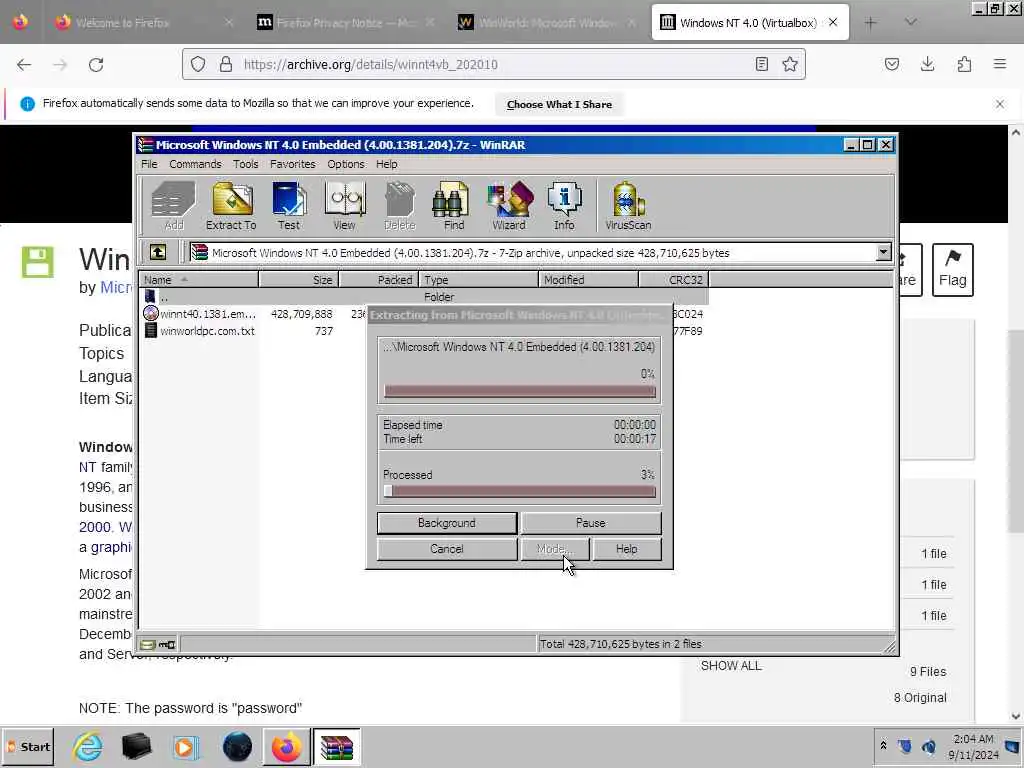This screenshot has width=1024, height=768.
Task: Dismiss the Firefox data notification
Action: pyautogui.click(x=999, y=104)
